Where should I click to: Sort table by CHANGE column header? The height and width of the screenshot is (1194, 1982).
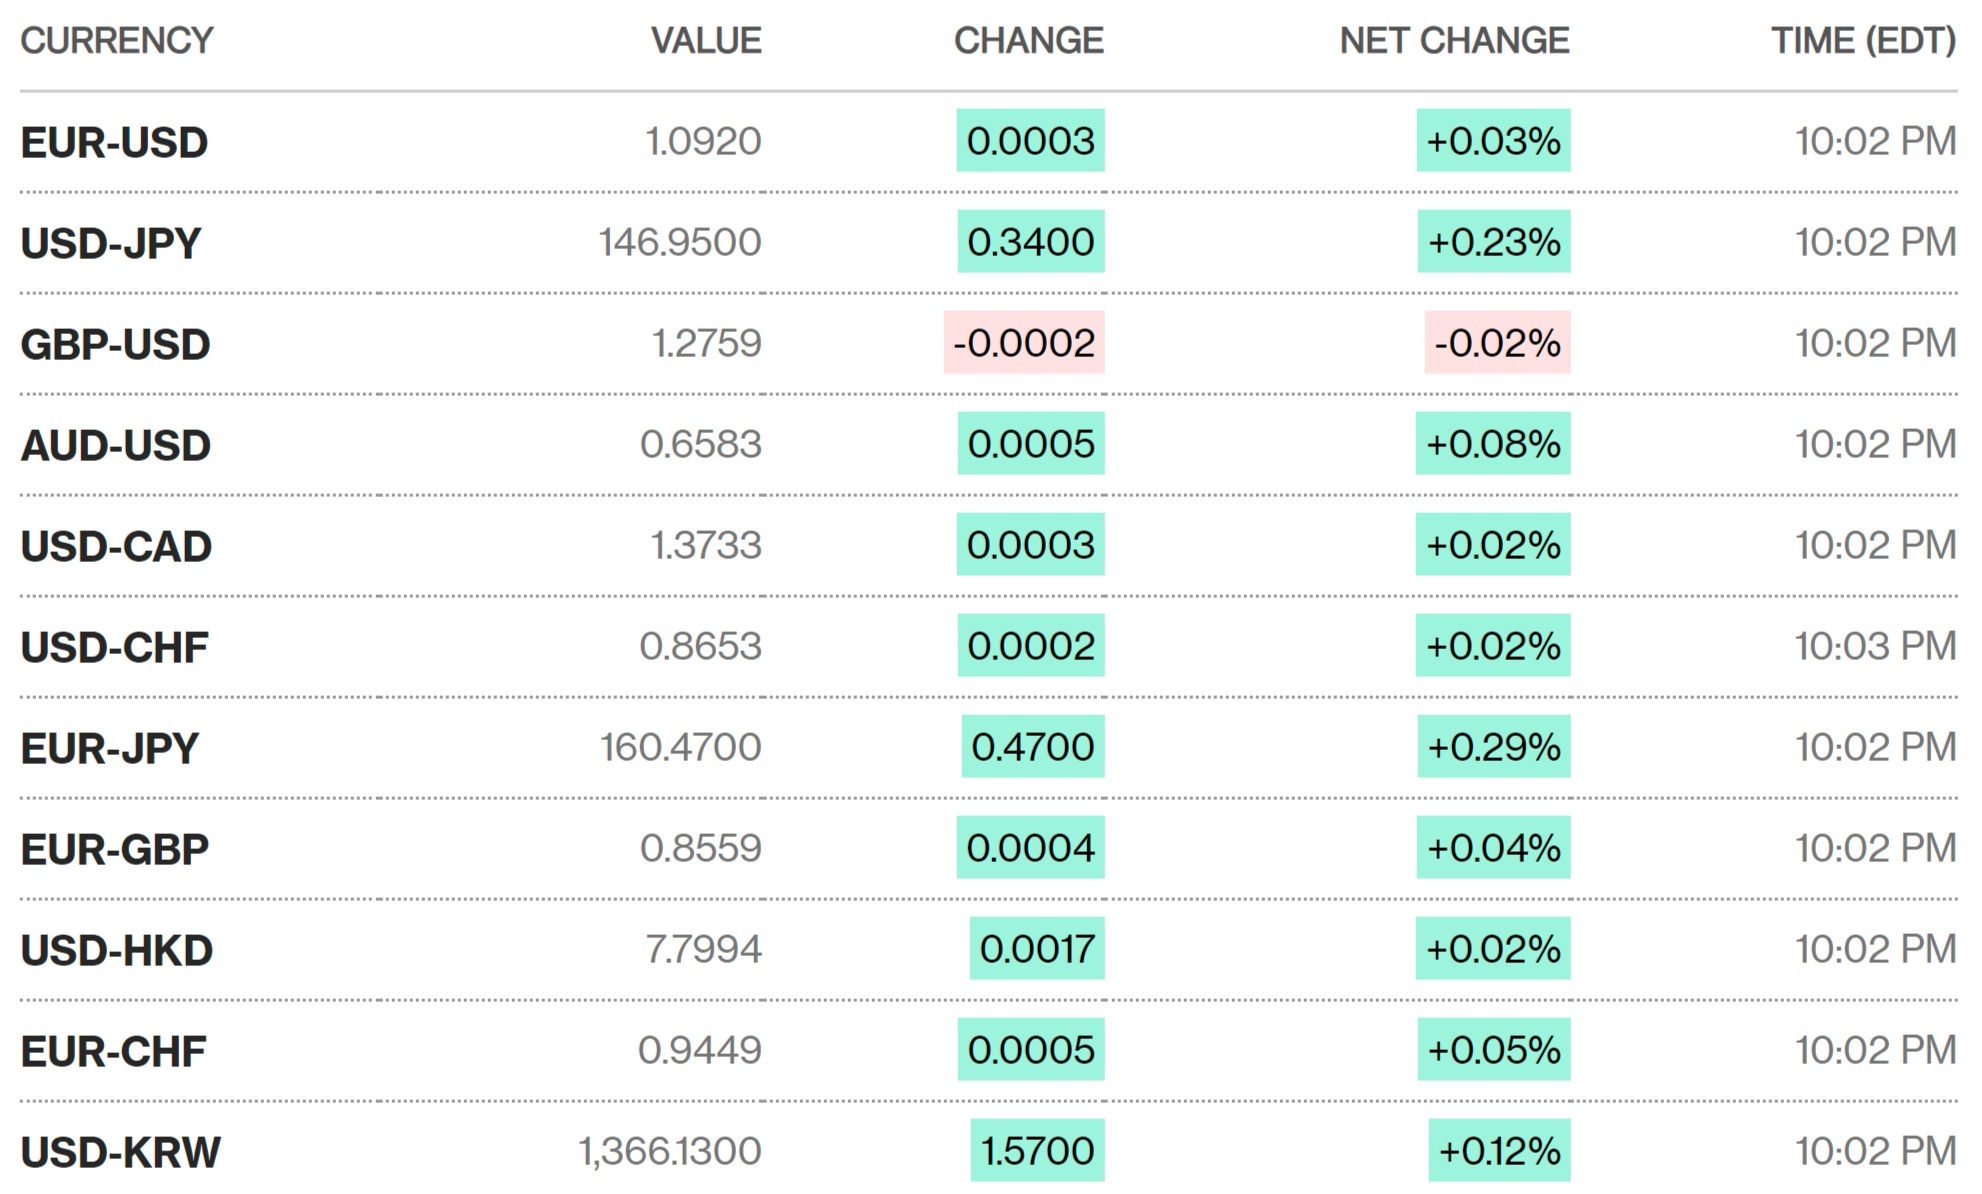[1028, 41]
